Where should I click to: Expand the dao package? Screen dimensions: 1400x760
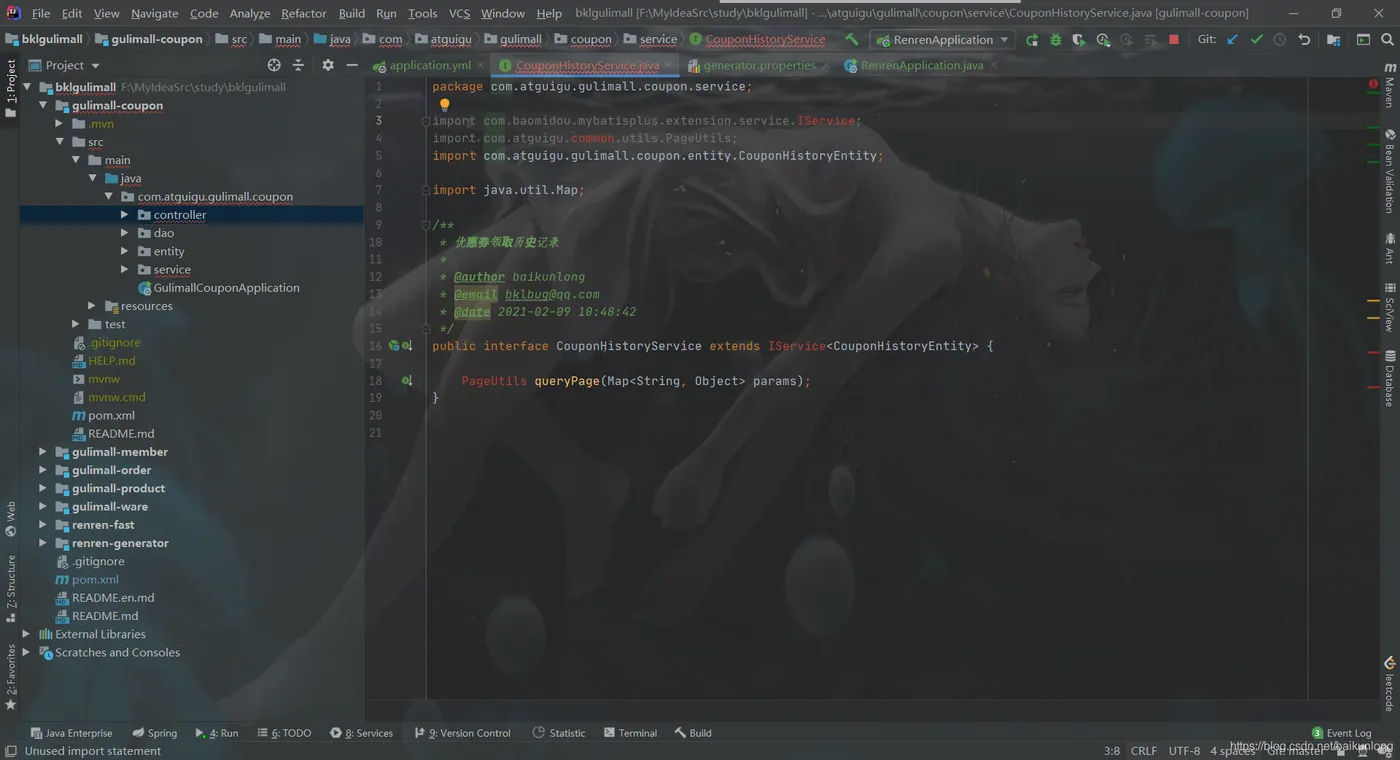pyautogui.click(x=125, y=233)
